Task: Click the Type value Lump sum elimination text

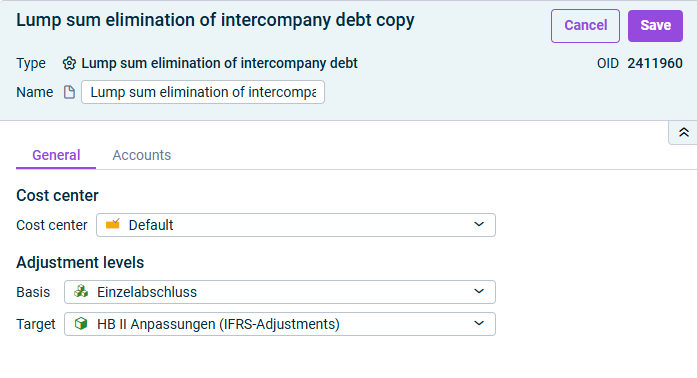Action: tap(219, 63)
